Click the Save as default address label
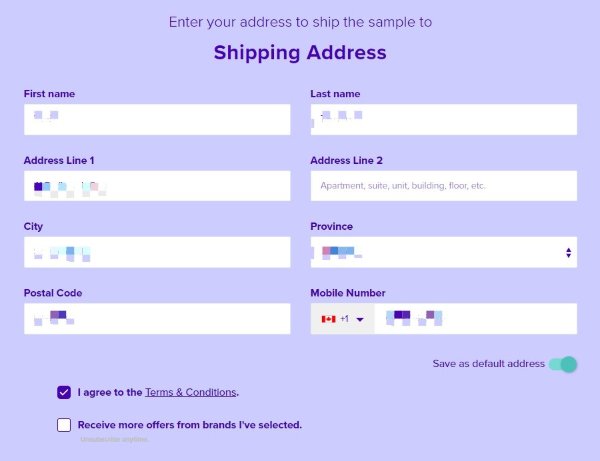Viewport: 600px width, 461px height. point(489,363)
